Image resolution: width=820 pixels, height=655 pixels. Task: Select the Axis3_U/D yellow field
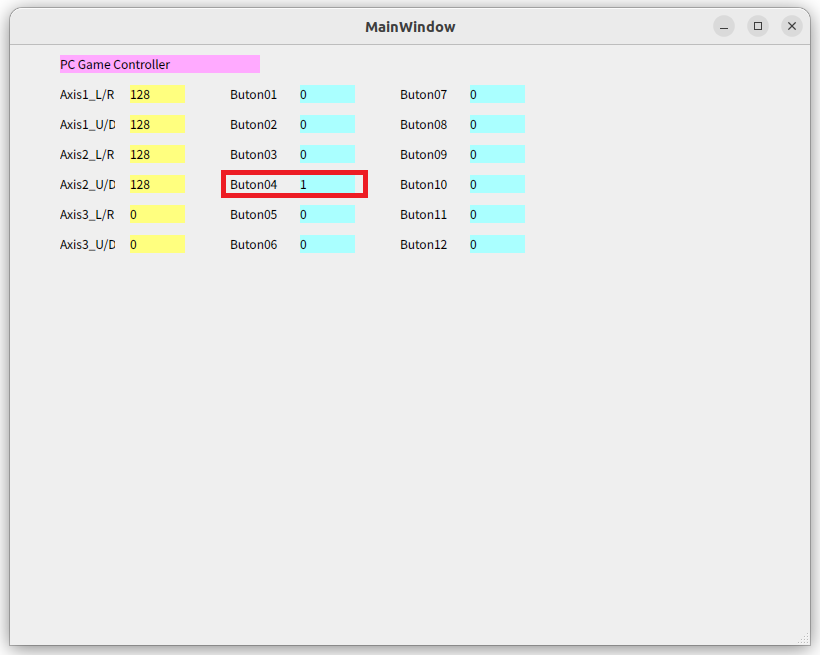155,244
